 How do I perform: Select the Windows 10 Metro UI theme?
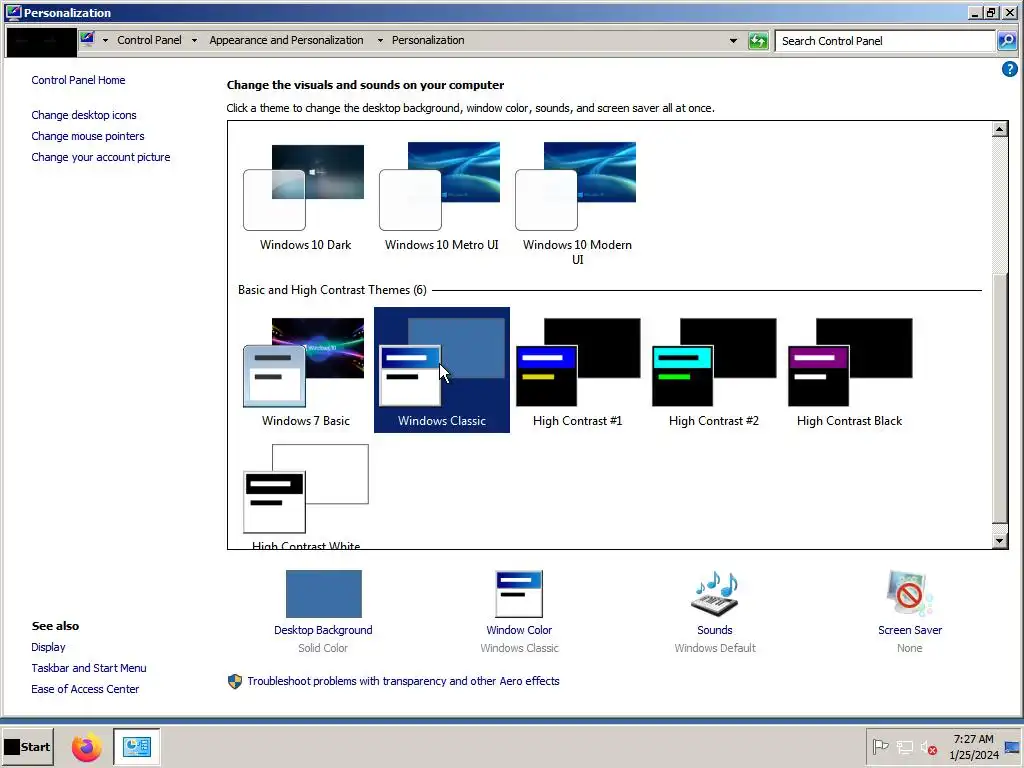[441, 197]
